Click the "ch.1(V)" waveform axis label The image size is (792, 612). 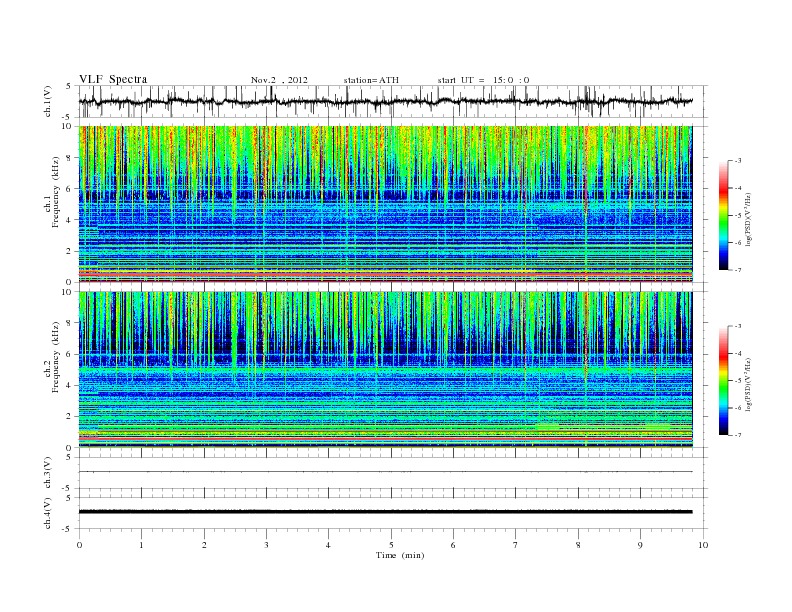point(48,101)
